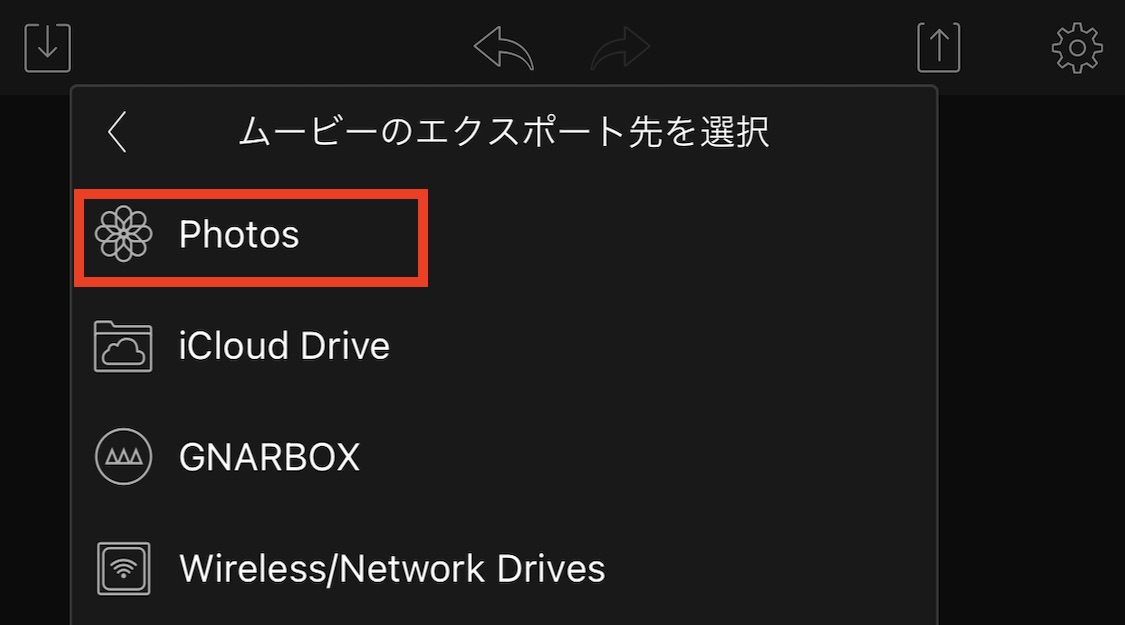
Task: Click the Photos flower icon
Action: click(x=122, y=235)
